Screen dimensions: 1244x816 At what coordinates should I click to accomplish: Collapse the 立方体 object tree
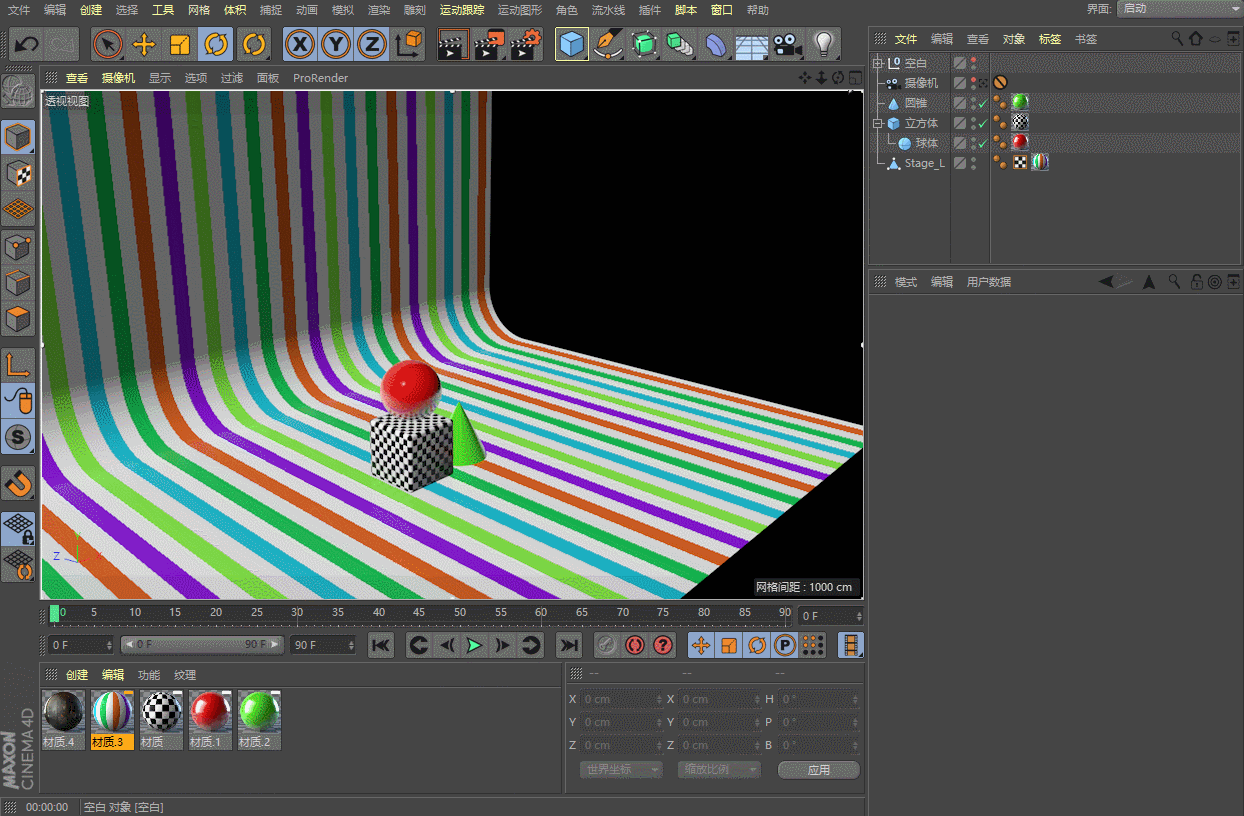(879, 123)
